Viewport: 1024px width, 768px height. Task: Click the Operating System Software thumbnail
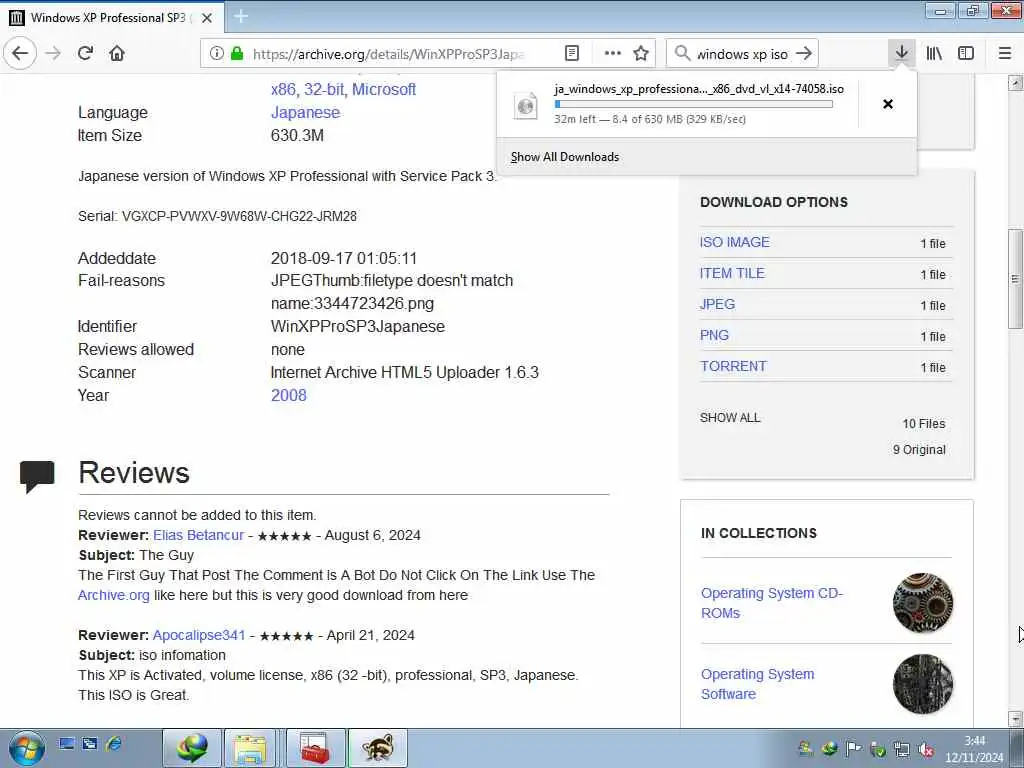923,684
